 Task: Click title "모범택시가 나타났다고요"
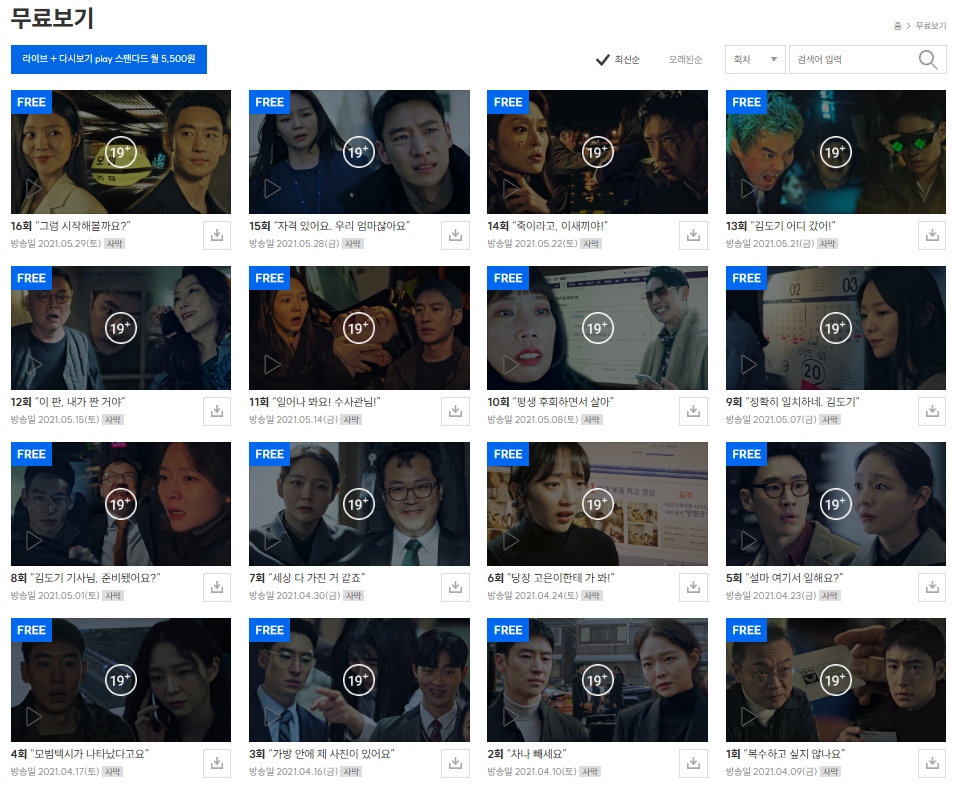(90, 754)
